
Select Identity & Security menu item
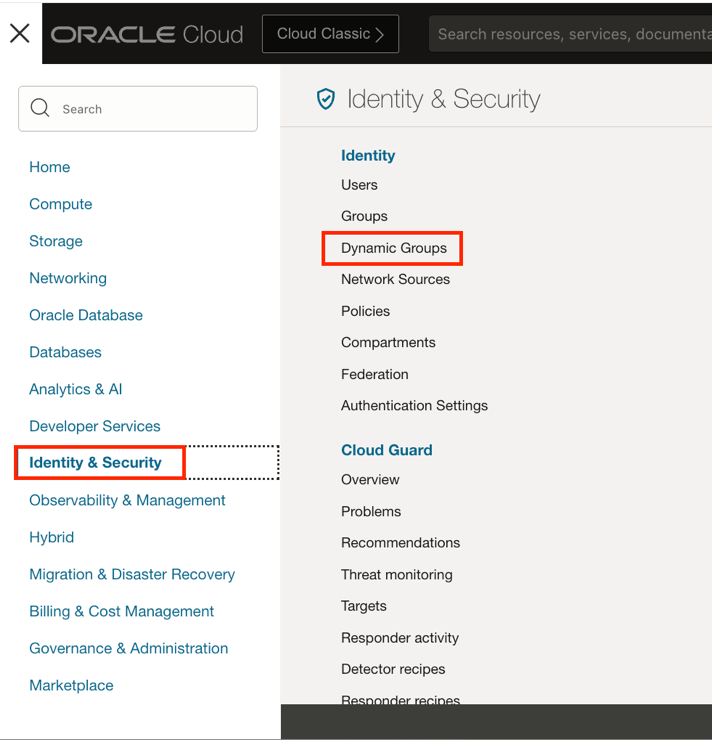pyautogui.click(x=96, y=463)
